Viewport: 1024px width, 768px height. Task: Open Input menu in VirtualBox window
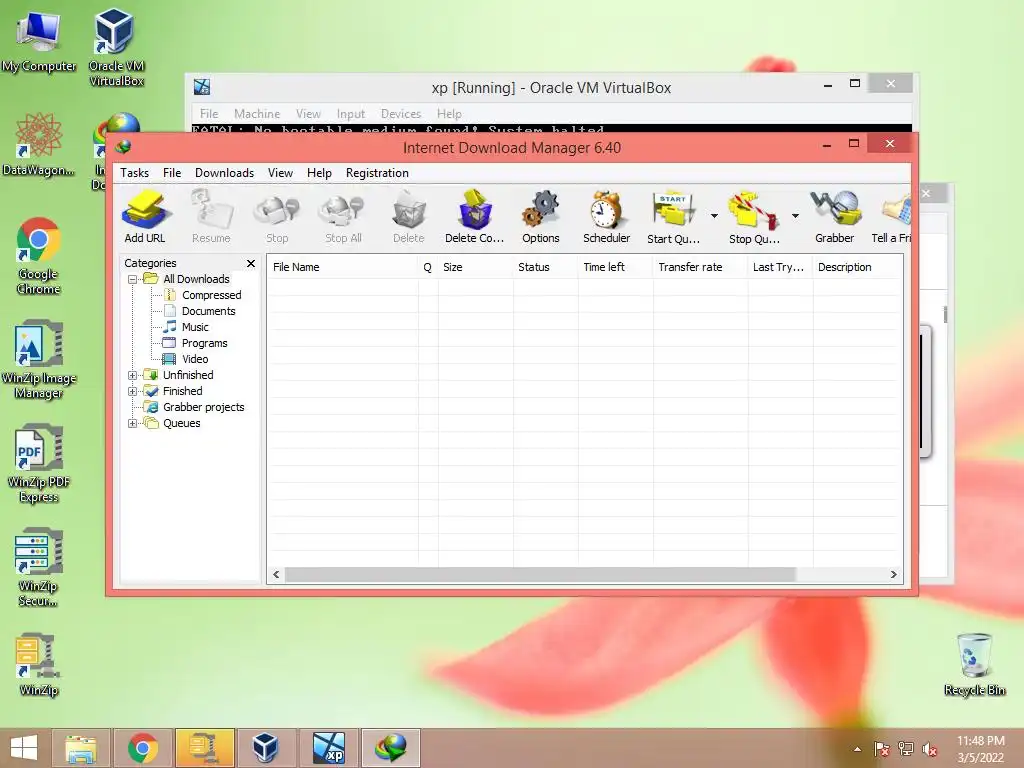click(351, 114)
